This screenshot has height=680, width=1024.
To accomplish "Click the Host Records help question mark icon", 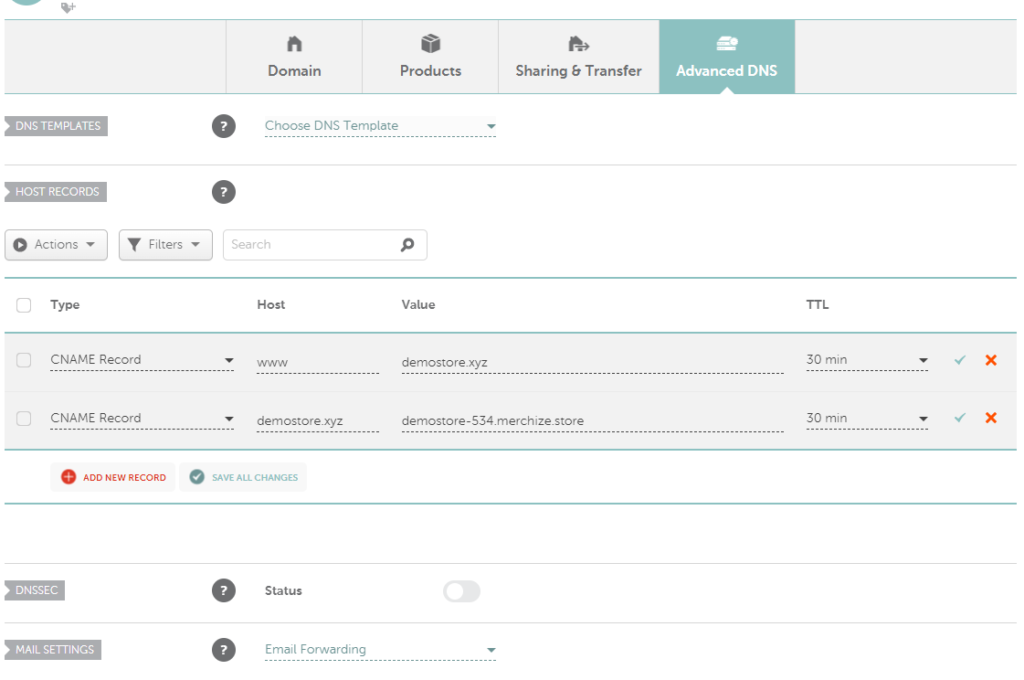I will click(223, 192).
